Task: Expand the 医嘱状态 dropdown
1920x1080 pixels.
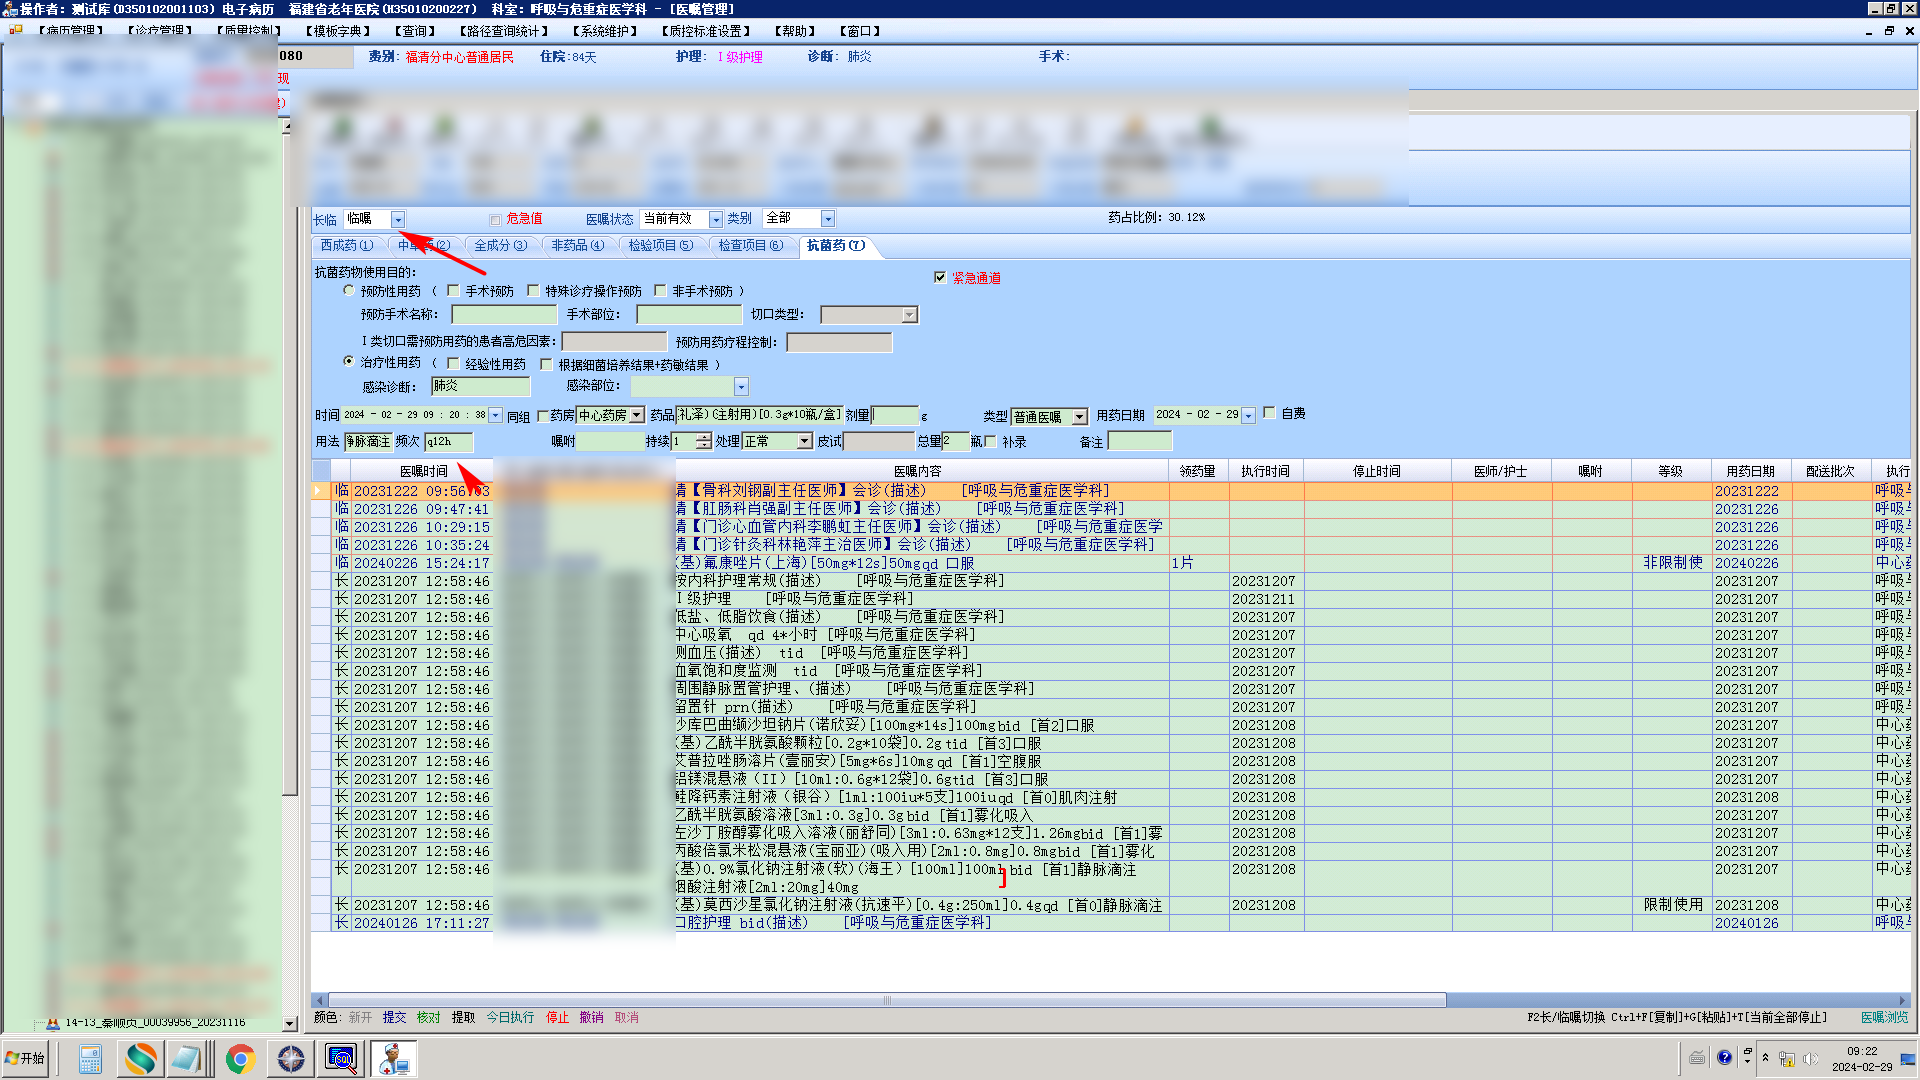Action: (x=715, y=219)
